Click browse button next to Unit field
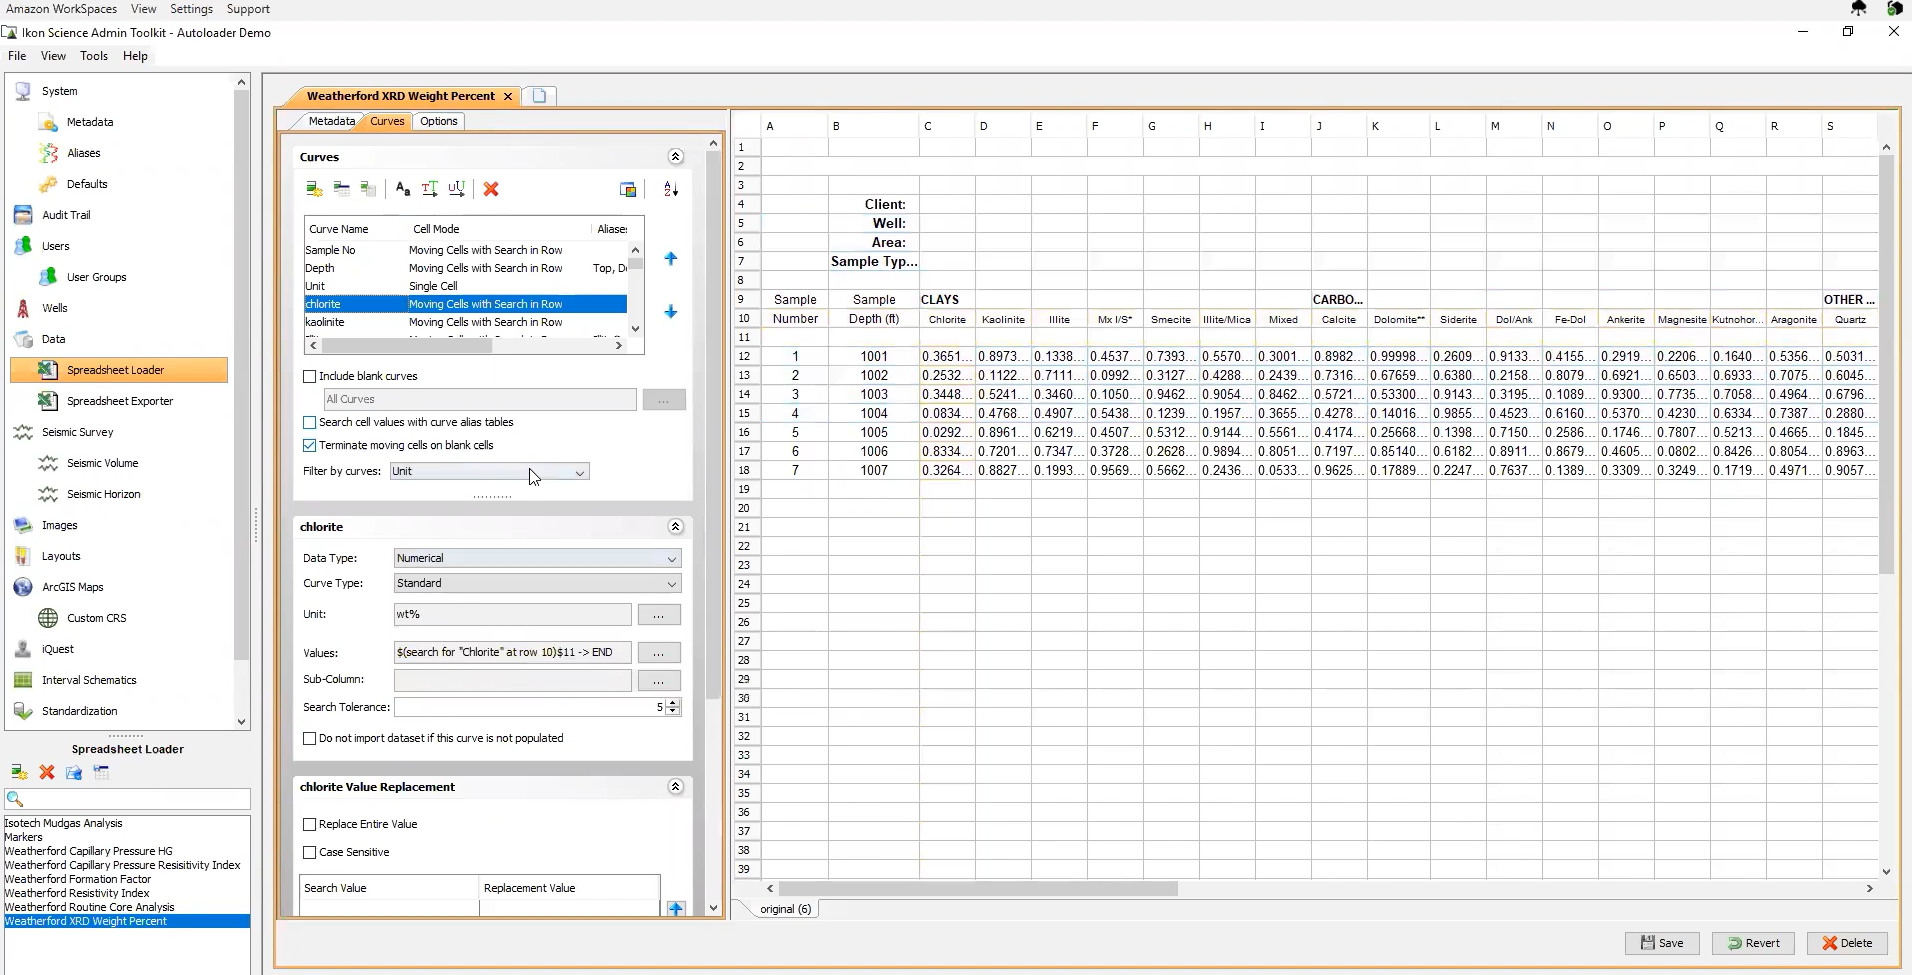Viewport: 1912px width, 975px height. (659, 615)
